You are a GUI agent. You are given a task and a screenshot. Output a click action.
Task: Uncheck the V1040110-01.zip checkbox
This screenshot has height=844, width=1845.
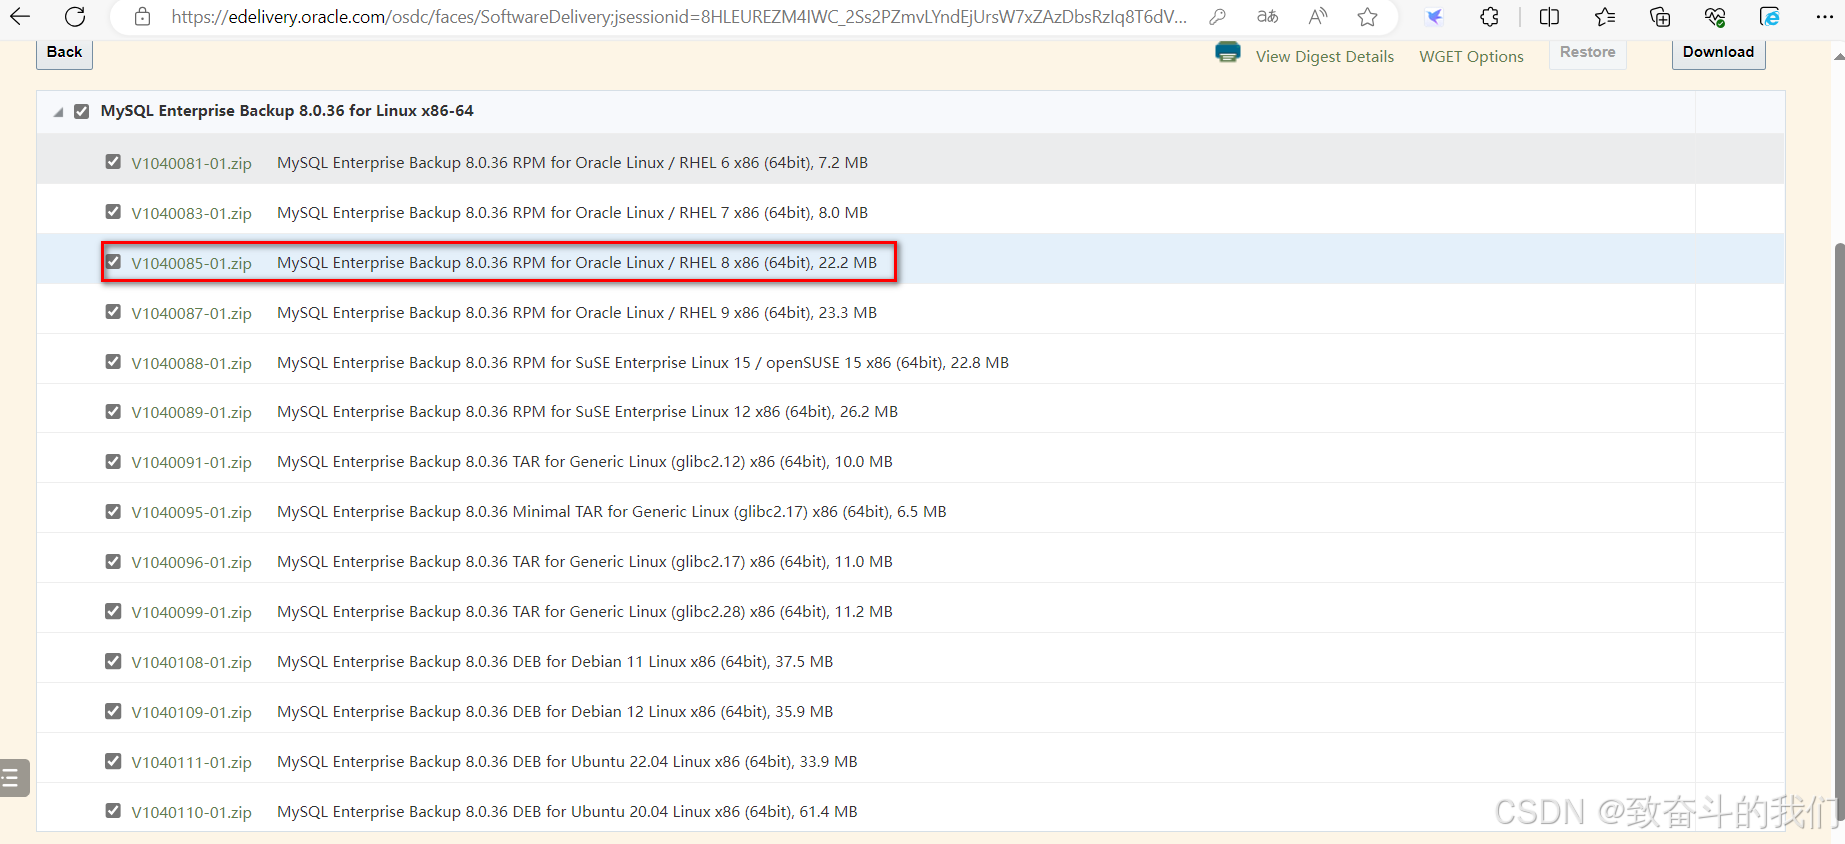[x=113, y=811]
